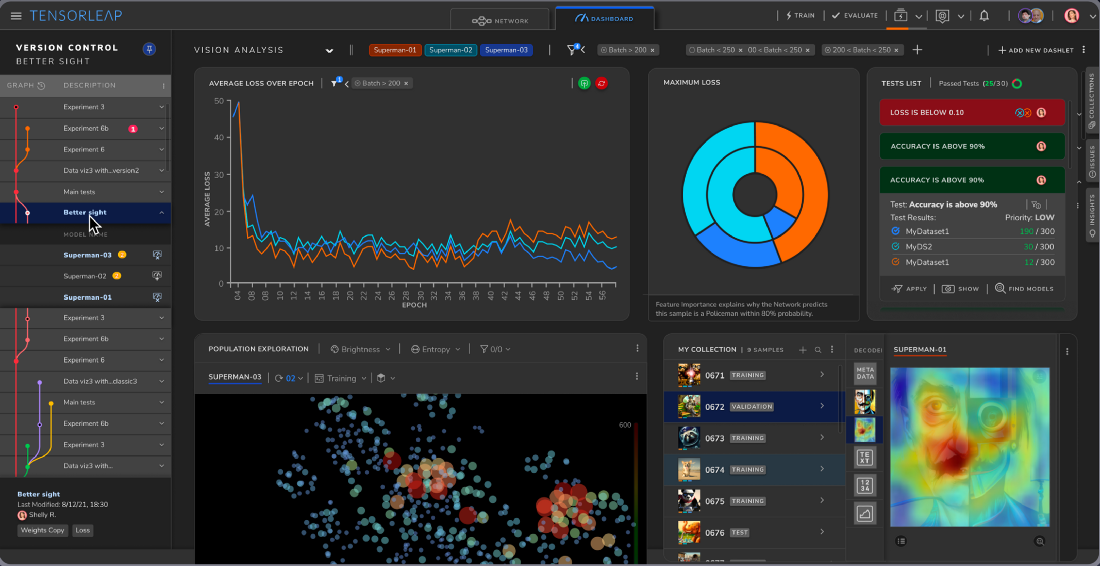Open the hamburger menu next to Tensorleap
The width and height of the screenshot is (1100, 566).
(16, 16)
